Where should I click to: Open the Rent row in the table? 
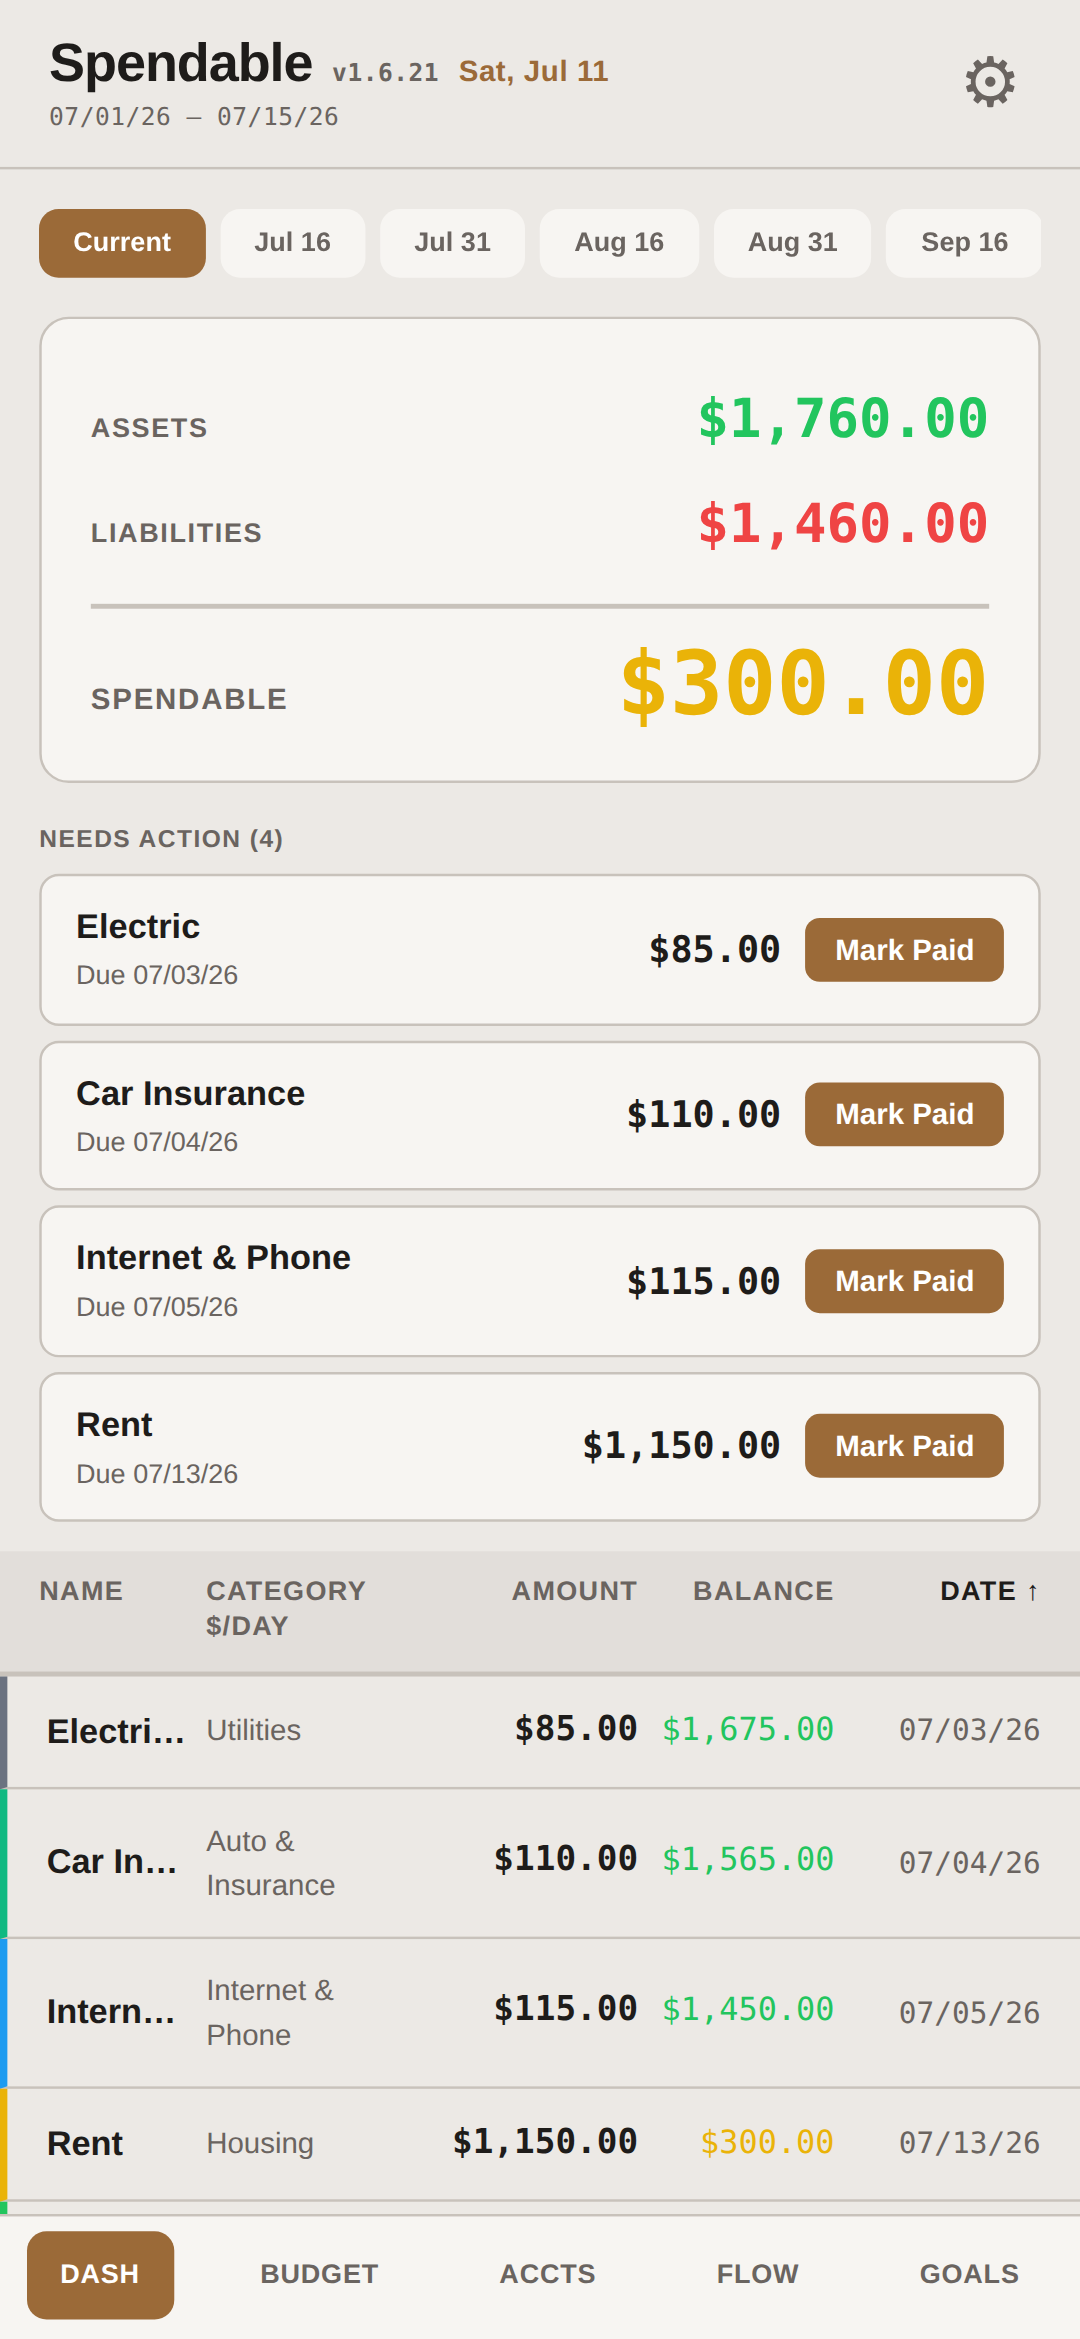pyautogui.click(x=540, y=2143)
